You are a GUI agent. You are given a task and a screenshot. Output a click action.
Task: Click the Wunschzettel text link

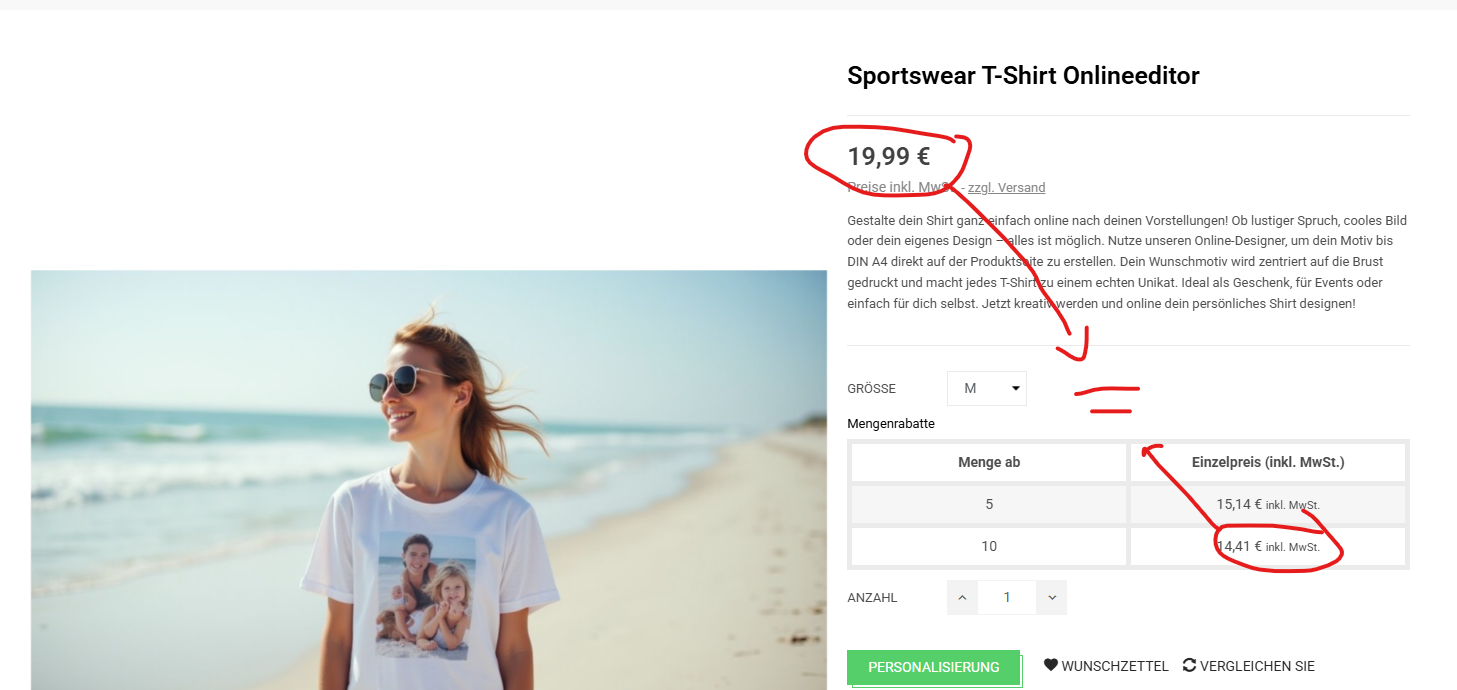[x=1115, y=666]
